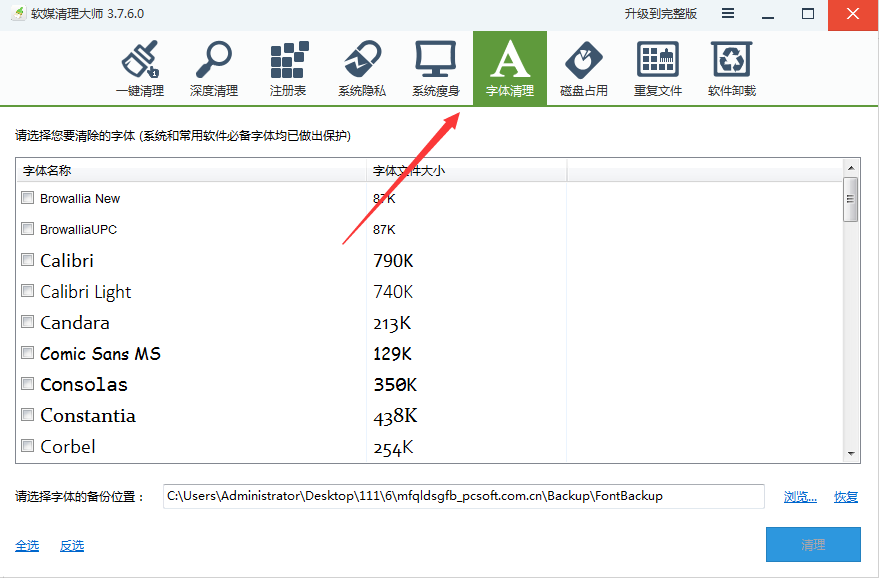Click the blue 清理 clean button
Viewport: 879px width, 578px height.
(813, 544)
